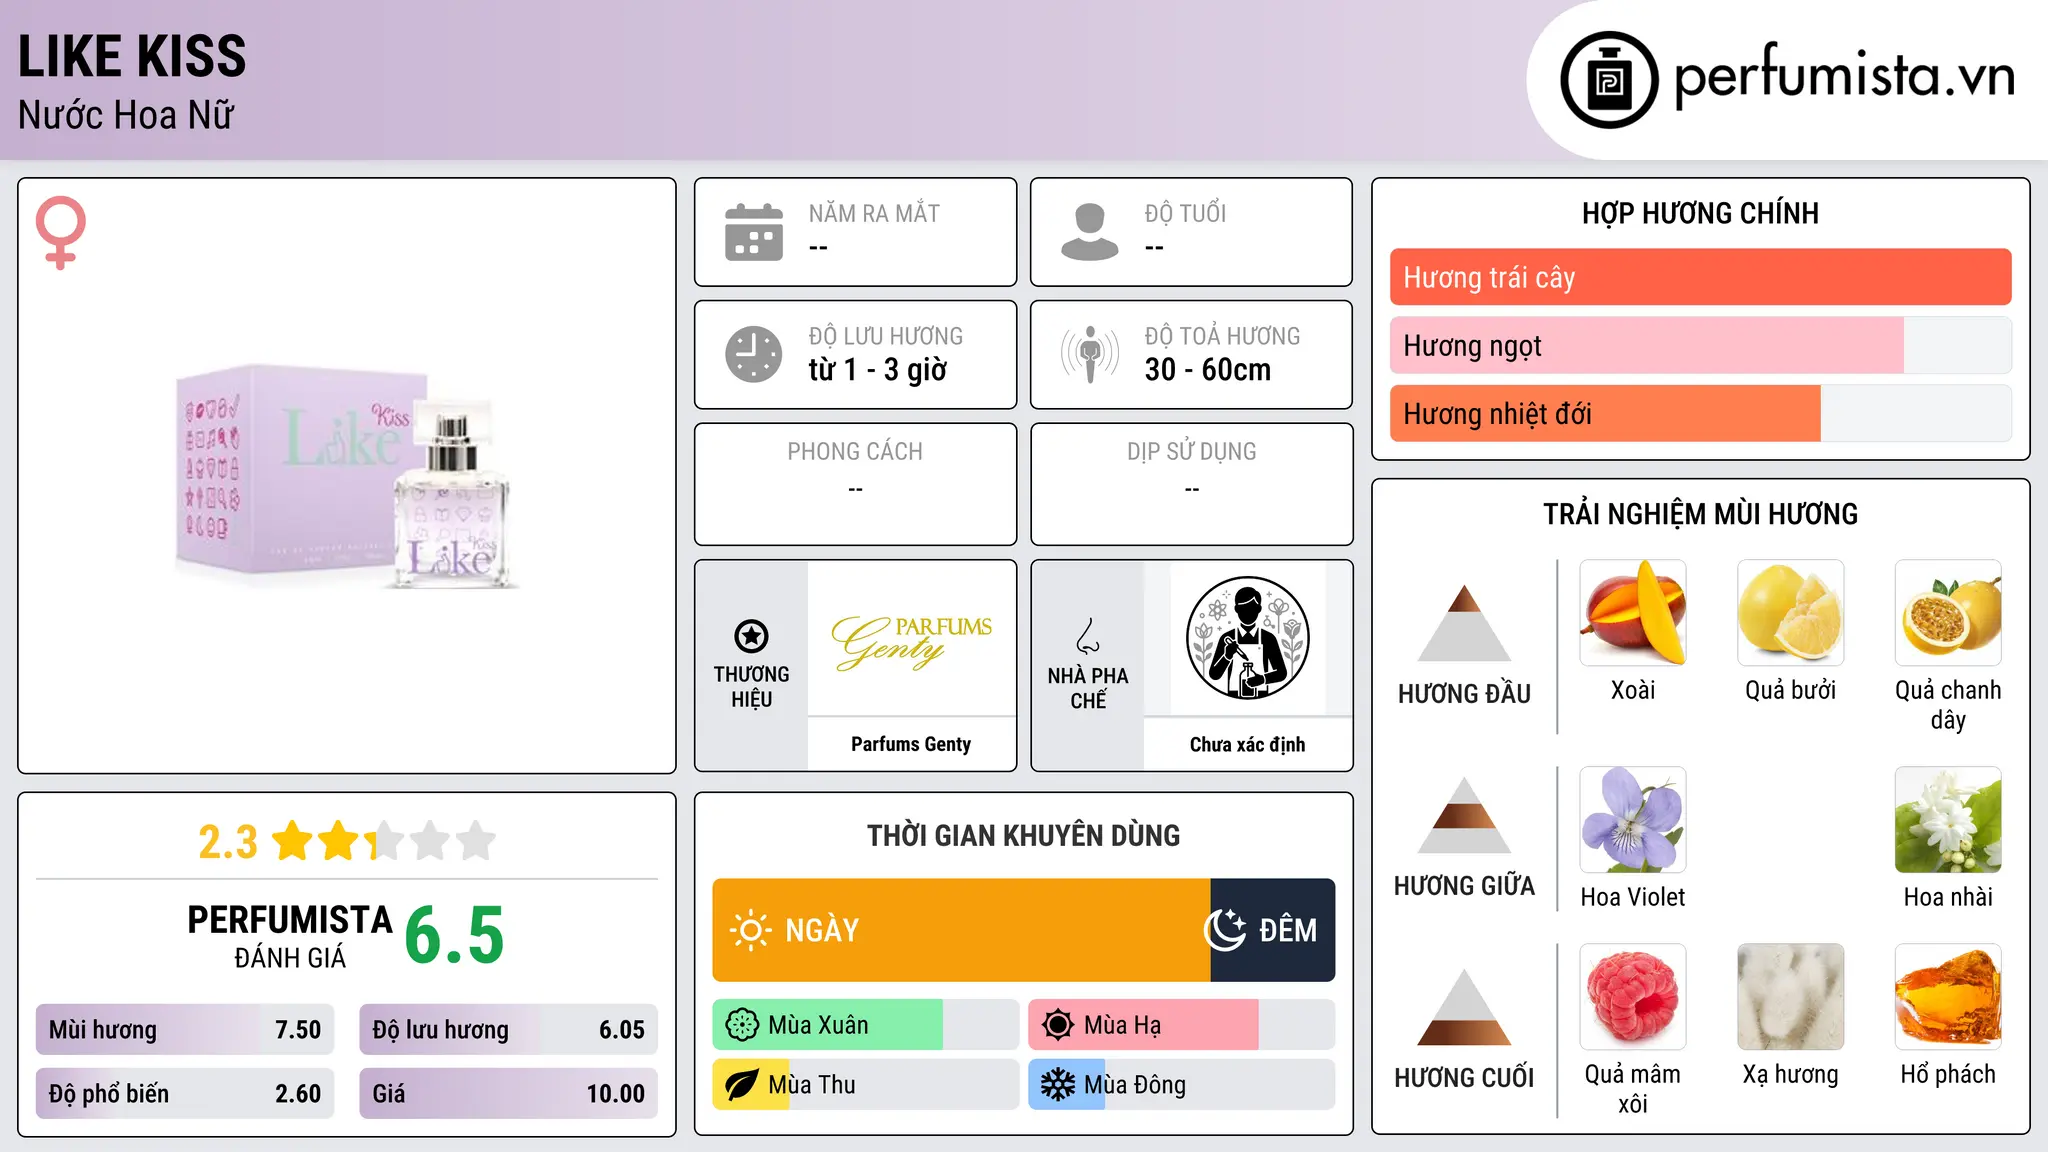
Task: Click the Hợp hương chính heading
Action: pos(1700,213)
